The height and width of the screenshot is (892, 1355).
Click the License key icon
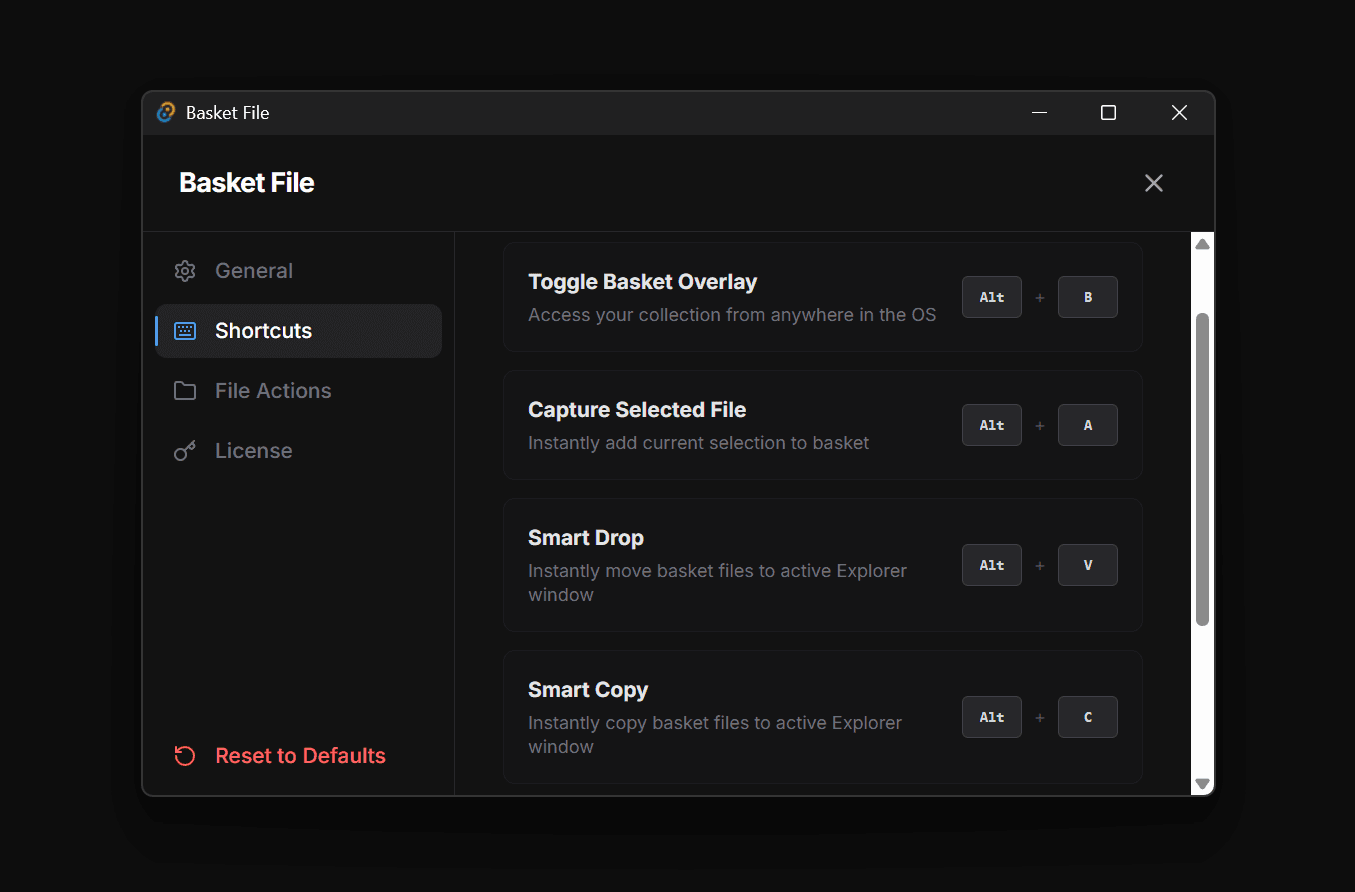(x=185, y=451)
